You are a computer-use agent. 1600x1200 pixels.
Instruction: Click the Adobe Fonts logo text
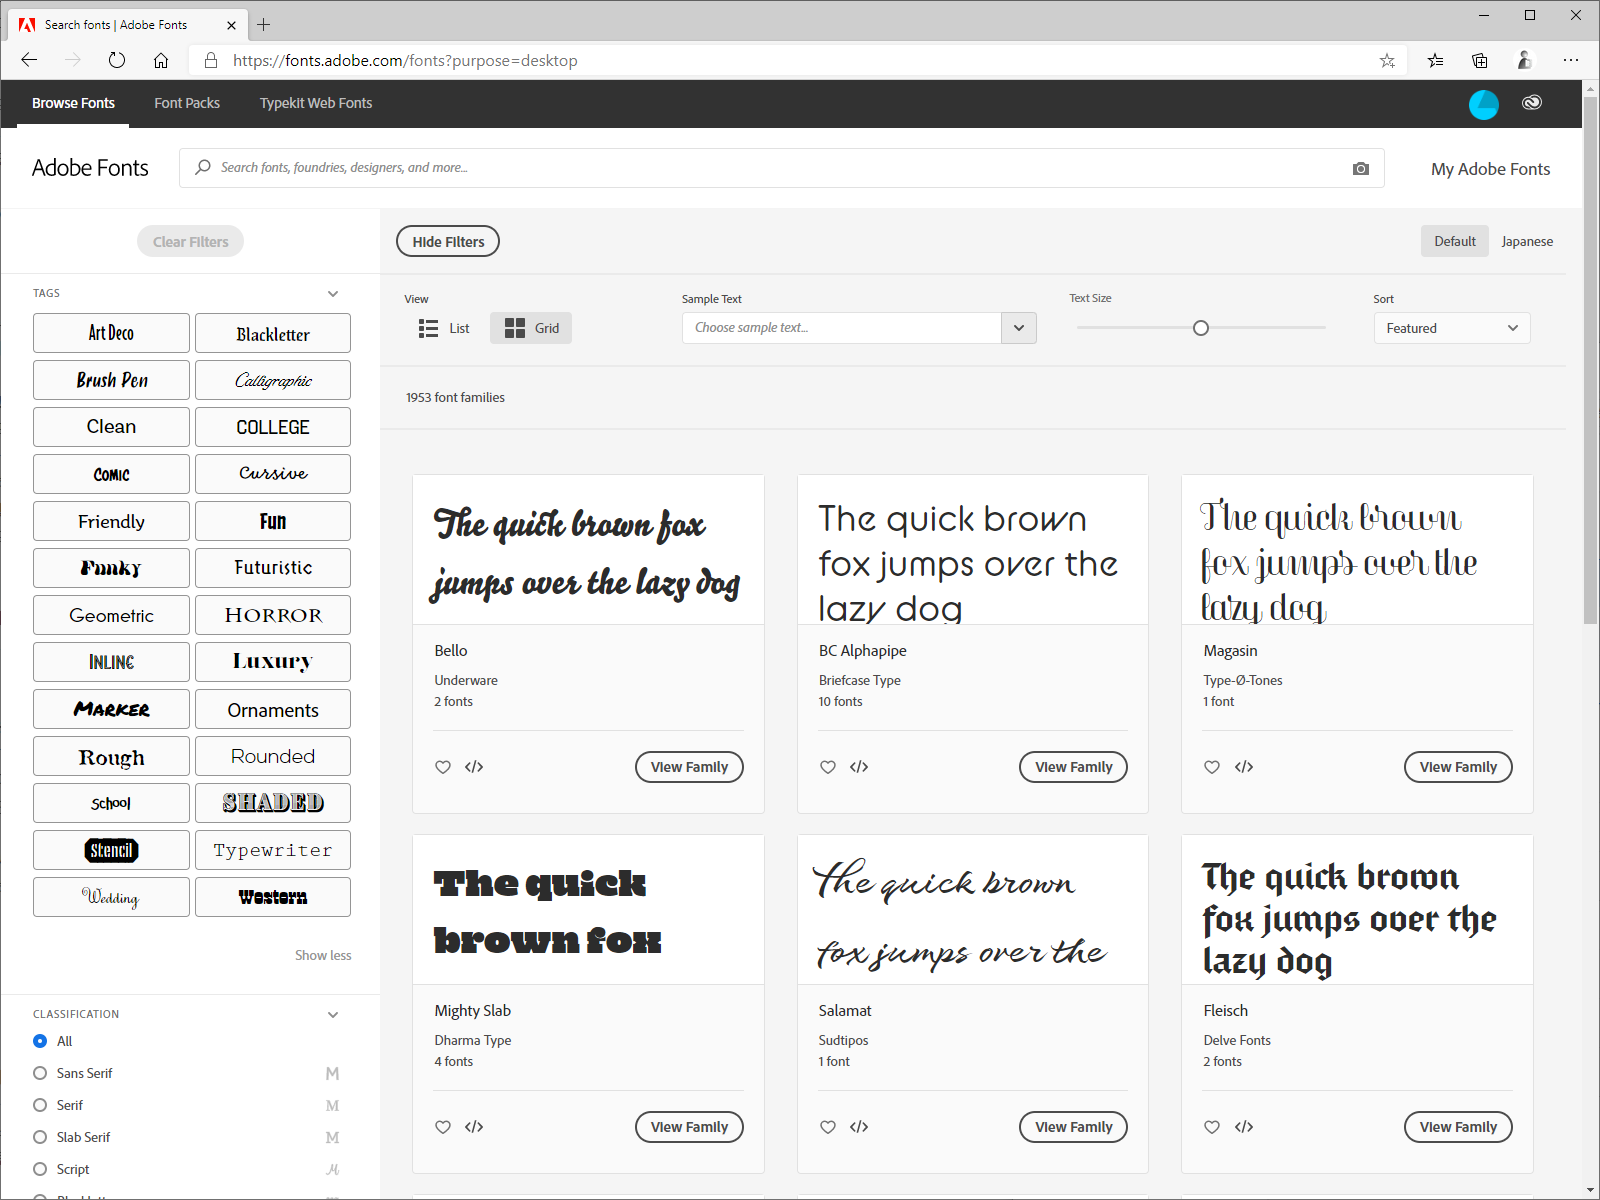point(90,168)
